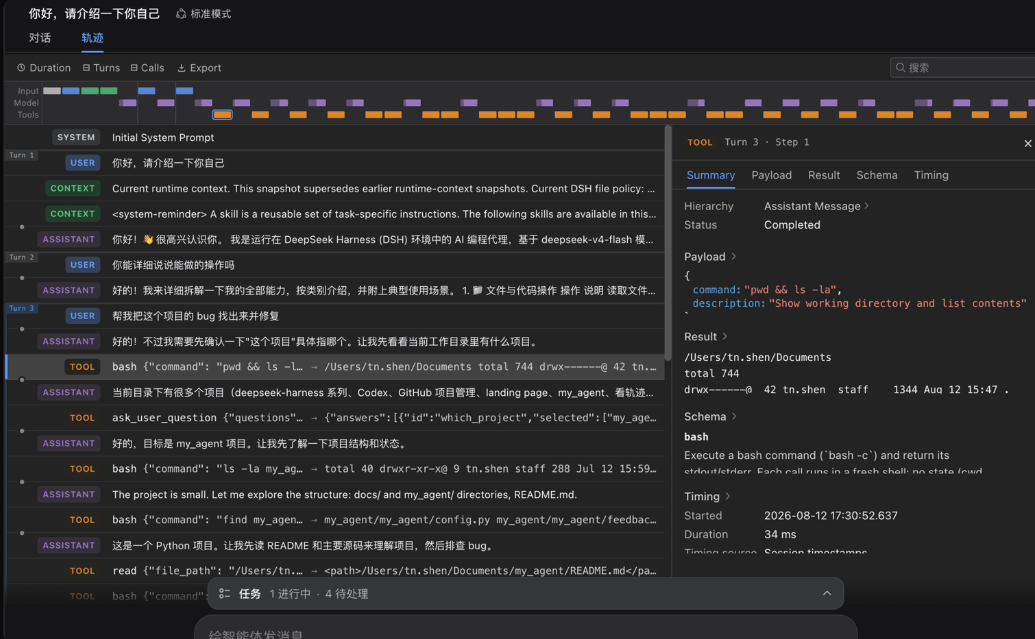Click the magnifier icon in search box
The width and height of the screenshot is (1035, 639).
(x=900, y=67)
